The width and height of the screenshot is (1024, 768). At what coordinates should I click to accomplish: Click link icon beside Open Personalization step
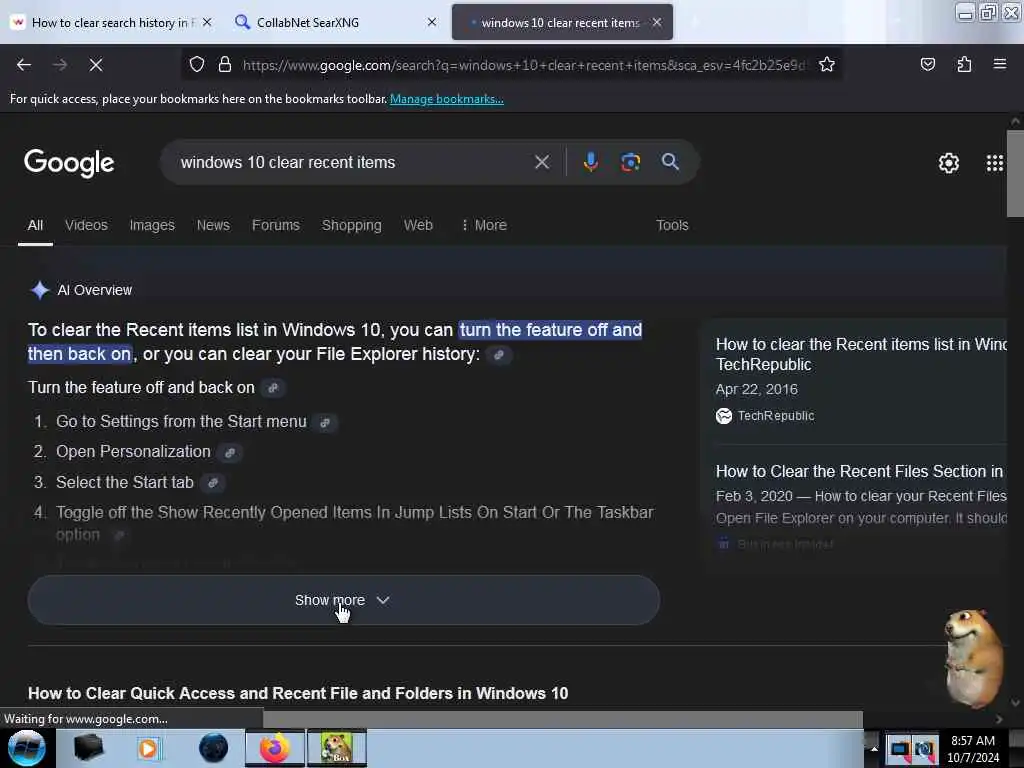coord(230,453)
